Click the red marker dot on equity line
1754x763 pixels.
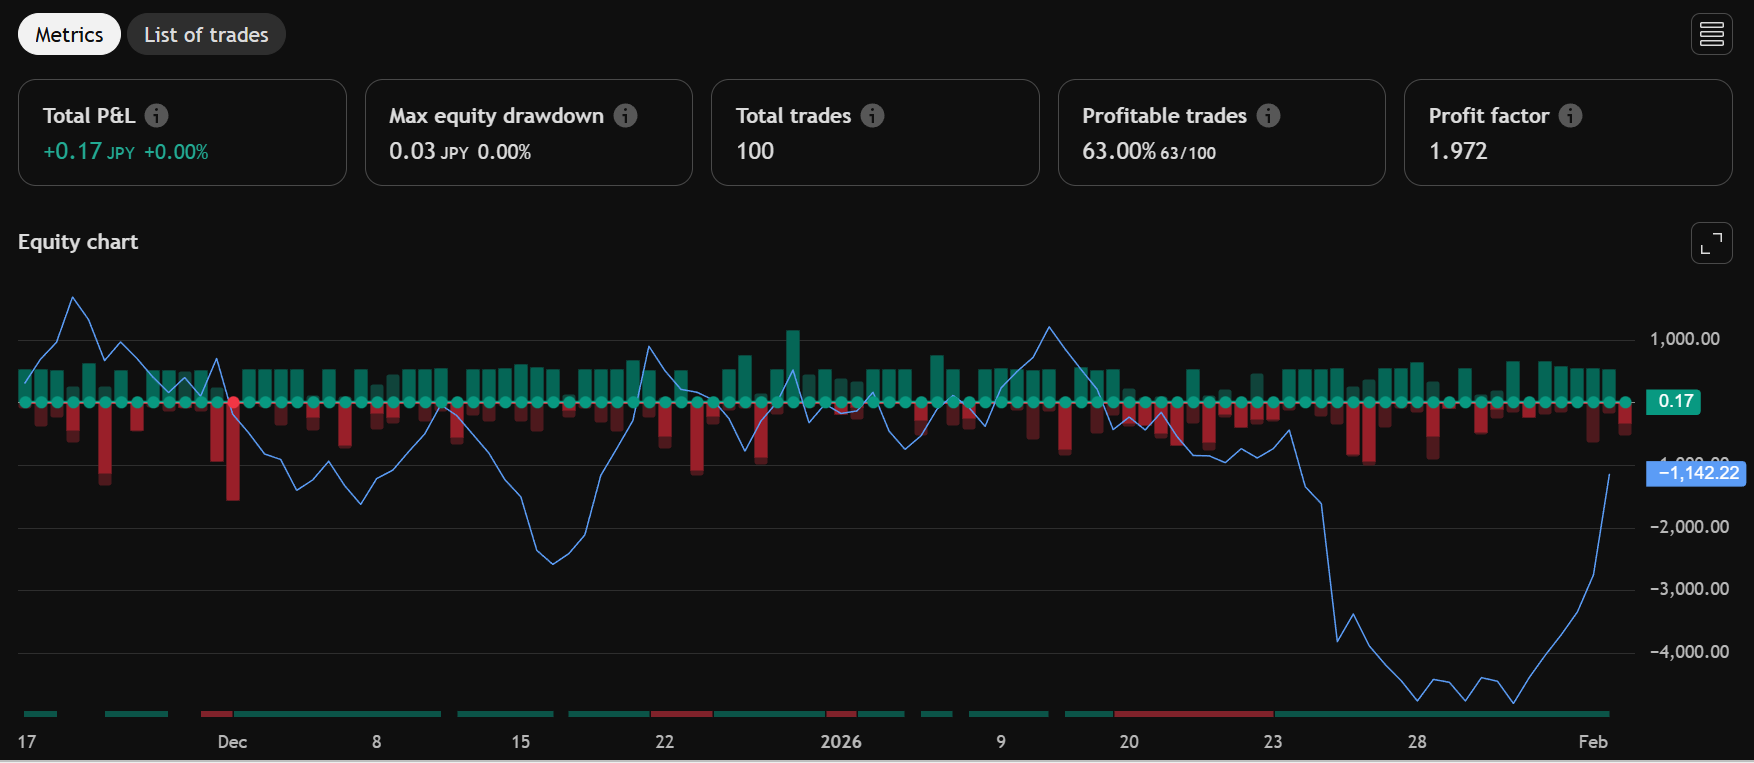click(233, 402)
